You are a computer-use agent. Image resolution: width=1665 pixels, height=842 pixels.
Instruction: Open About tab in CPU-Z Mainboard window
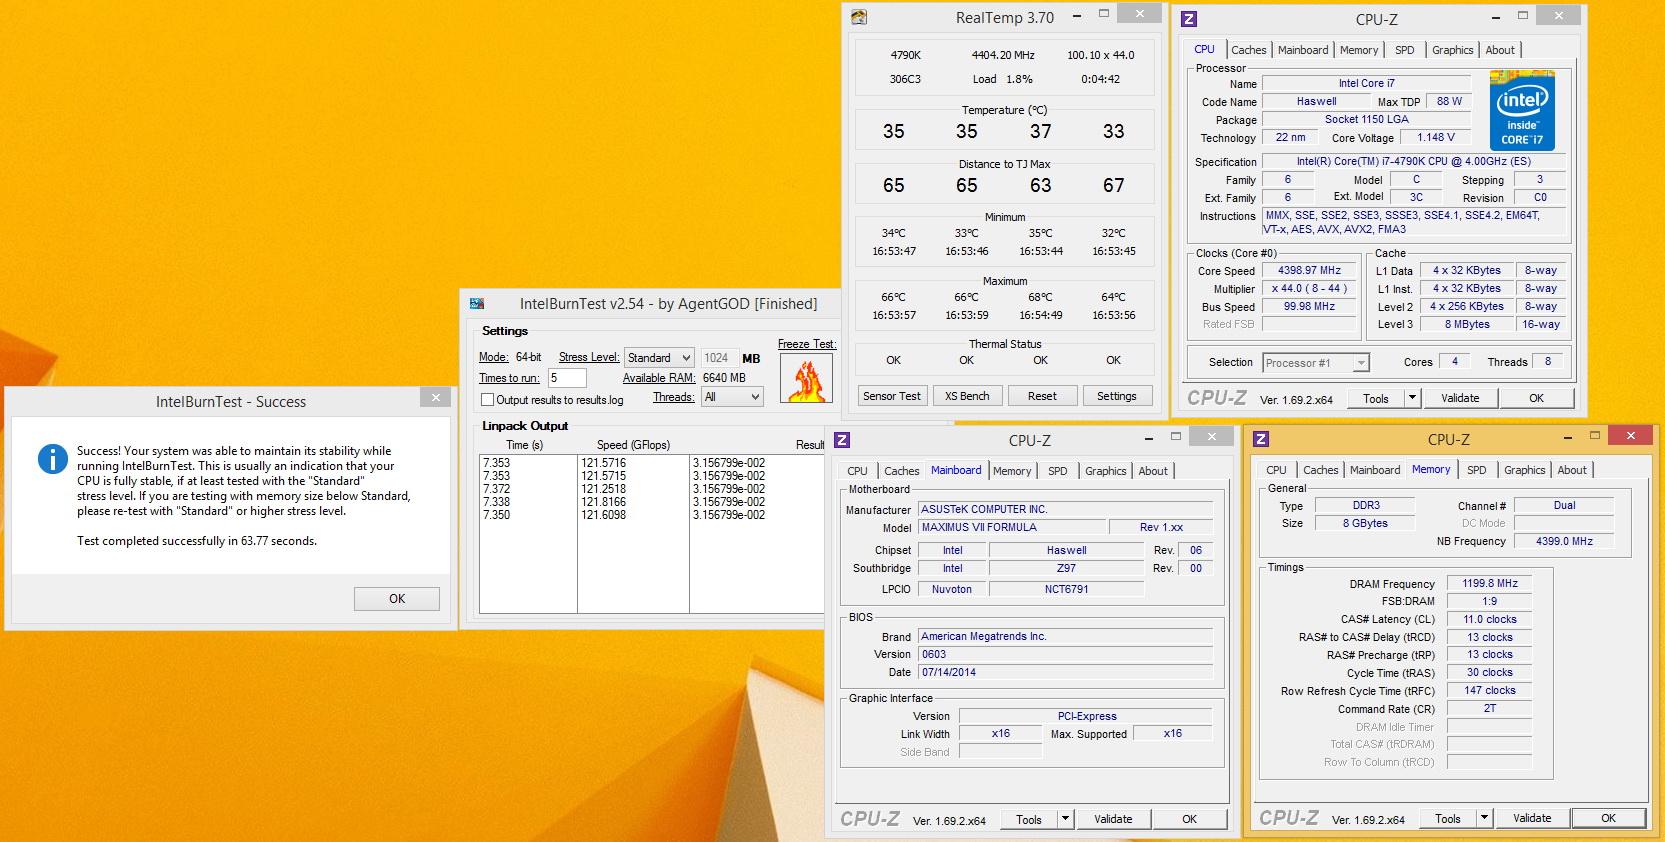pos(1152,471)
